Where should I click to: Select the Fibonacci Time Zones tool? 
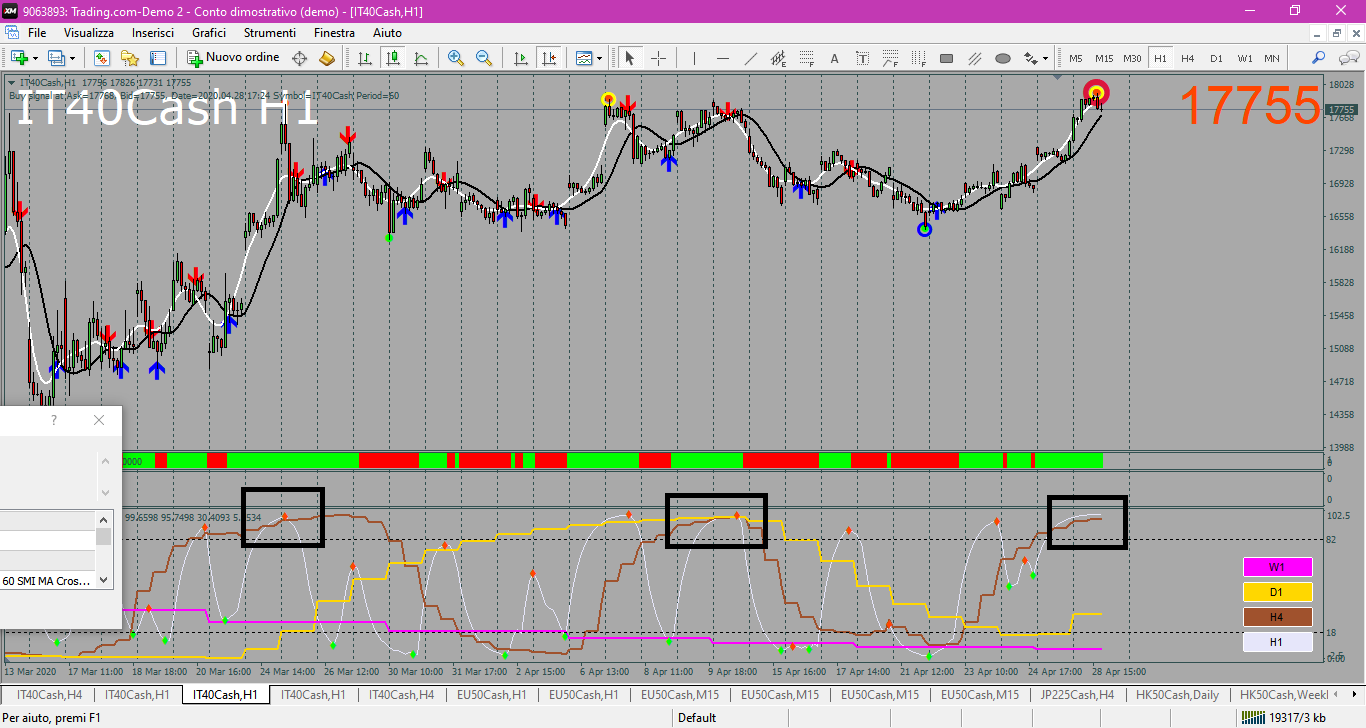click(918, 58)
